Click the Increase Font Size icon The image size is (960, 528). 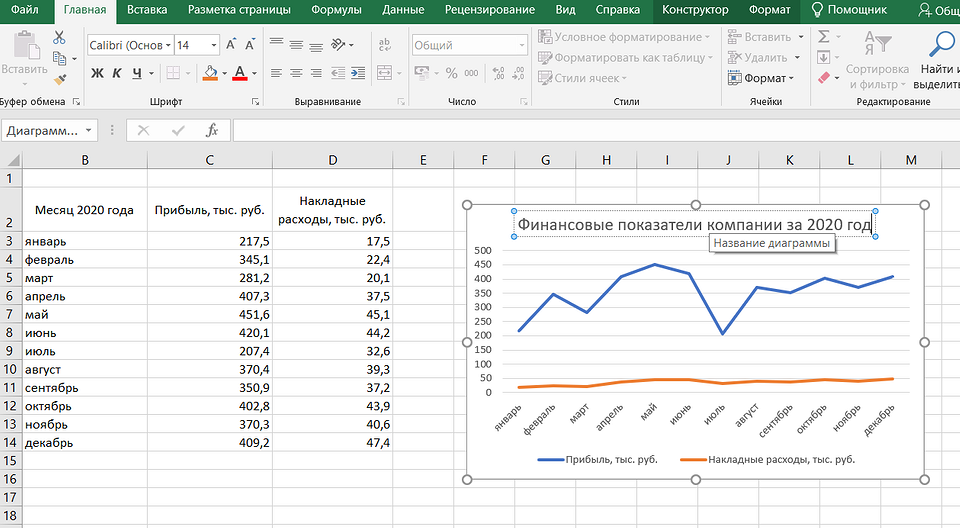pos(232,45)
